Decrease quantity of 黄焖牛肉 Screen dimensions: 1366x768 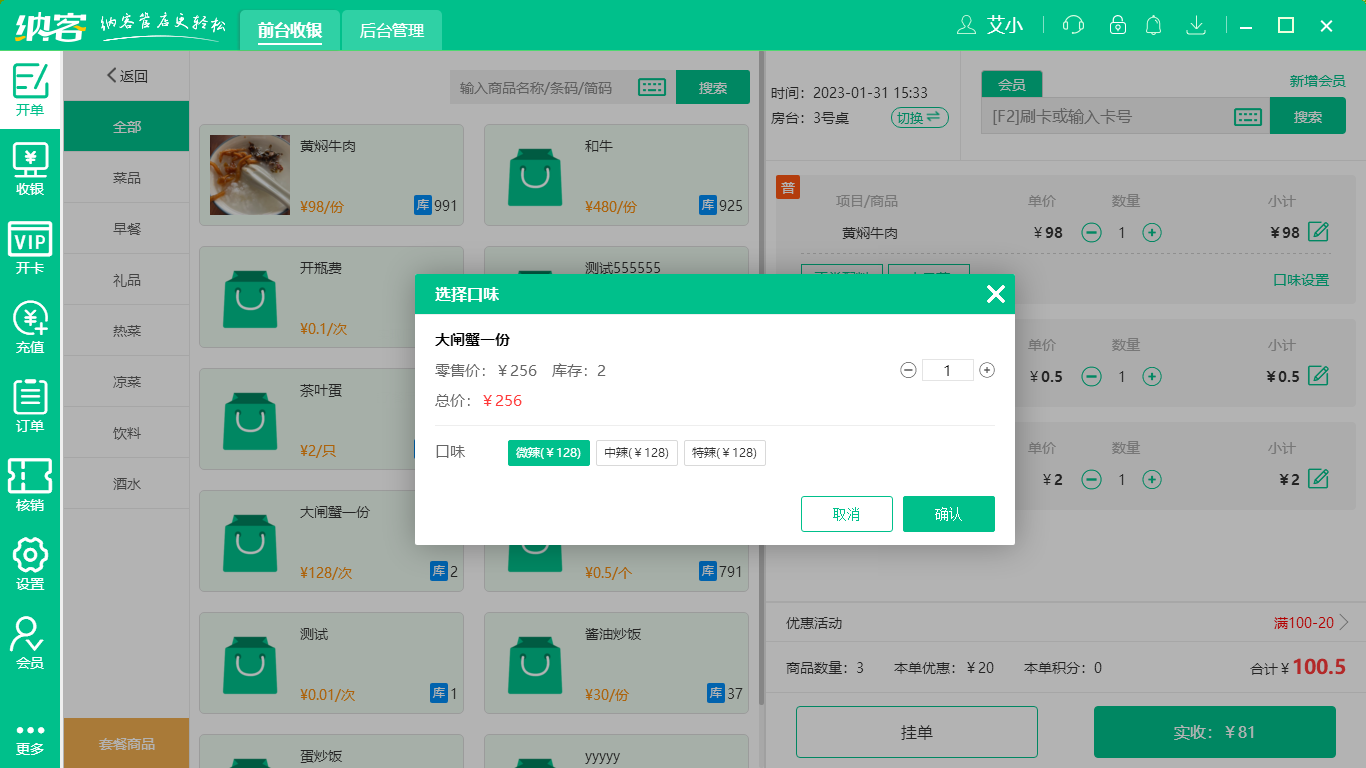pos(1092,233)
